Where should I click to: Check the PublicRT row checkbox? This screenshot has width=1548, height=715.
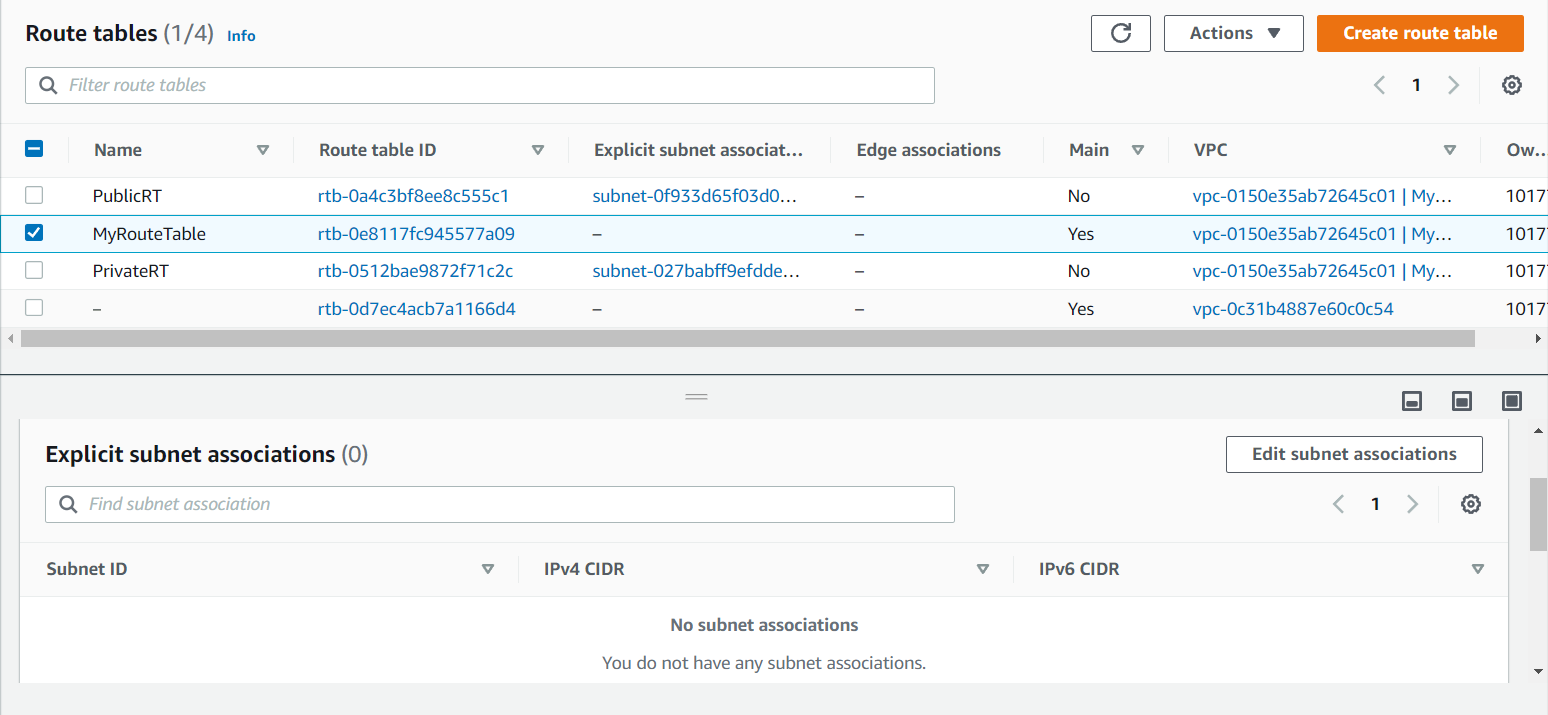tap(34, 195)
